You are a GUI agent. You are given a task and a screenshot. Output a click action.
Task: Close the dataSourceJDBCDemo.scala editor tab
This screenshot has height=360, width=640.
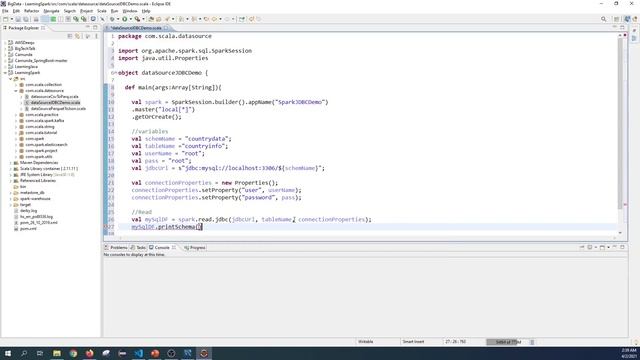pos(166,28)
